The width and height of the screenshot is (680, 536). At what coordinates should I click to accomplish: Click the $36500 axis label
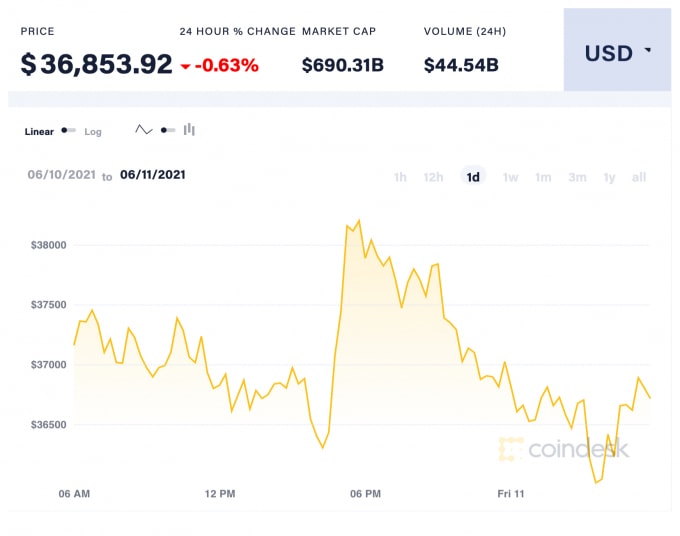[49, 425]
